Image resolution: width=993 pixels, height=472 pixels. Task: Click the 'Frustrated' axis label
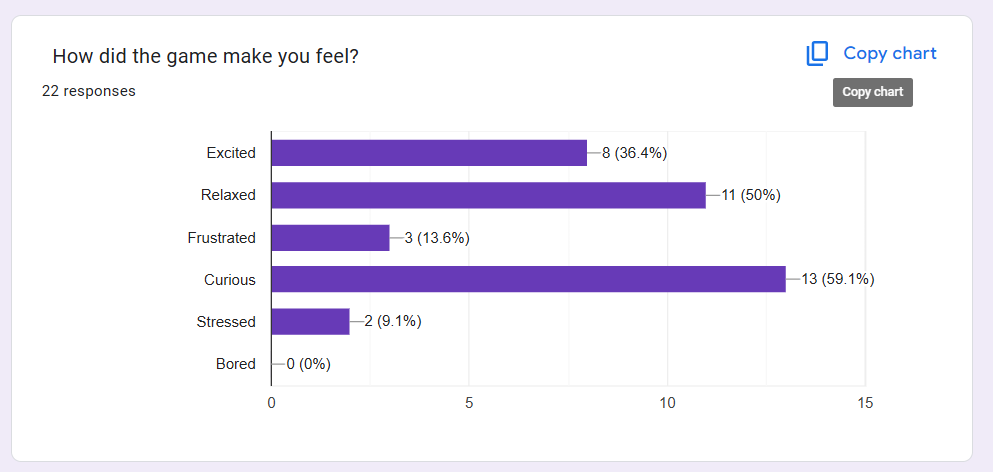[x=221, y=238]
